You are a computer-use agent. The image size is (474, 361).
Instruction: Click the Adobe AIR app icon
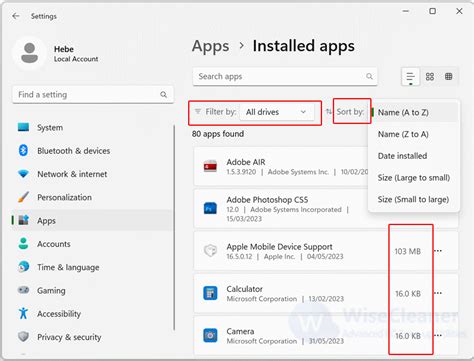[x=210, y=166]
